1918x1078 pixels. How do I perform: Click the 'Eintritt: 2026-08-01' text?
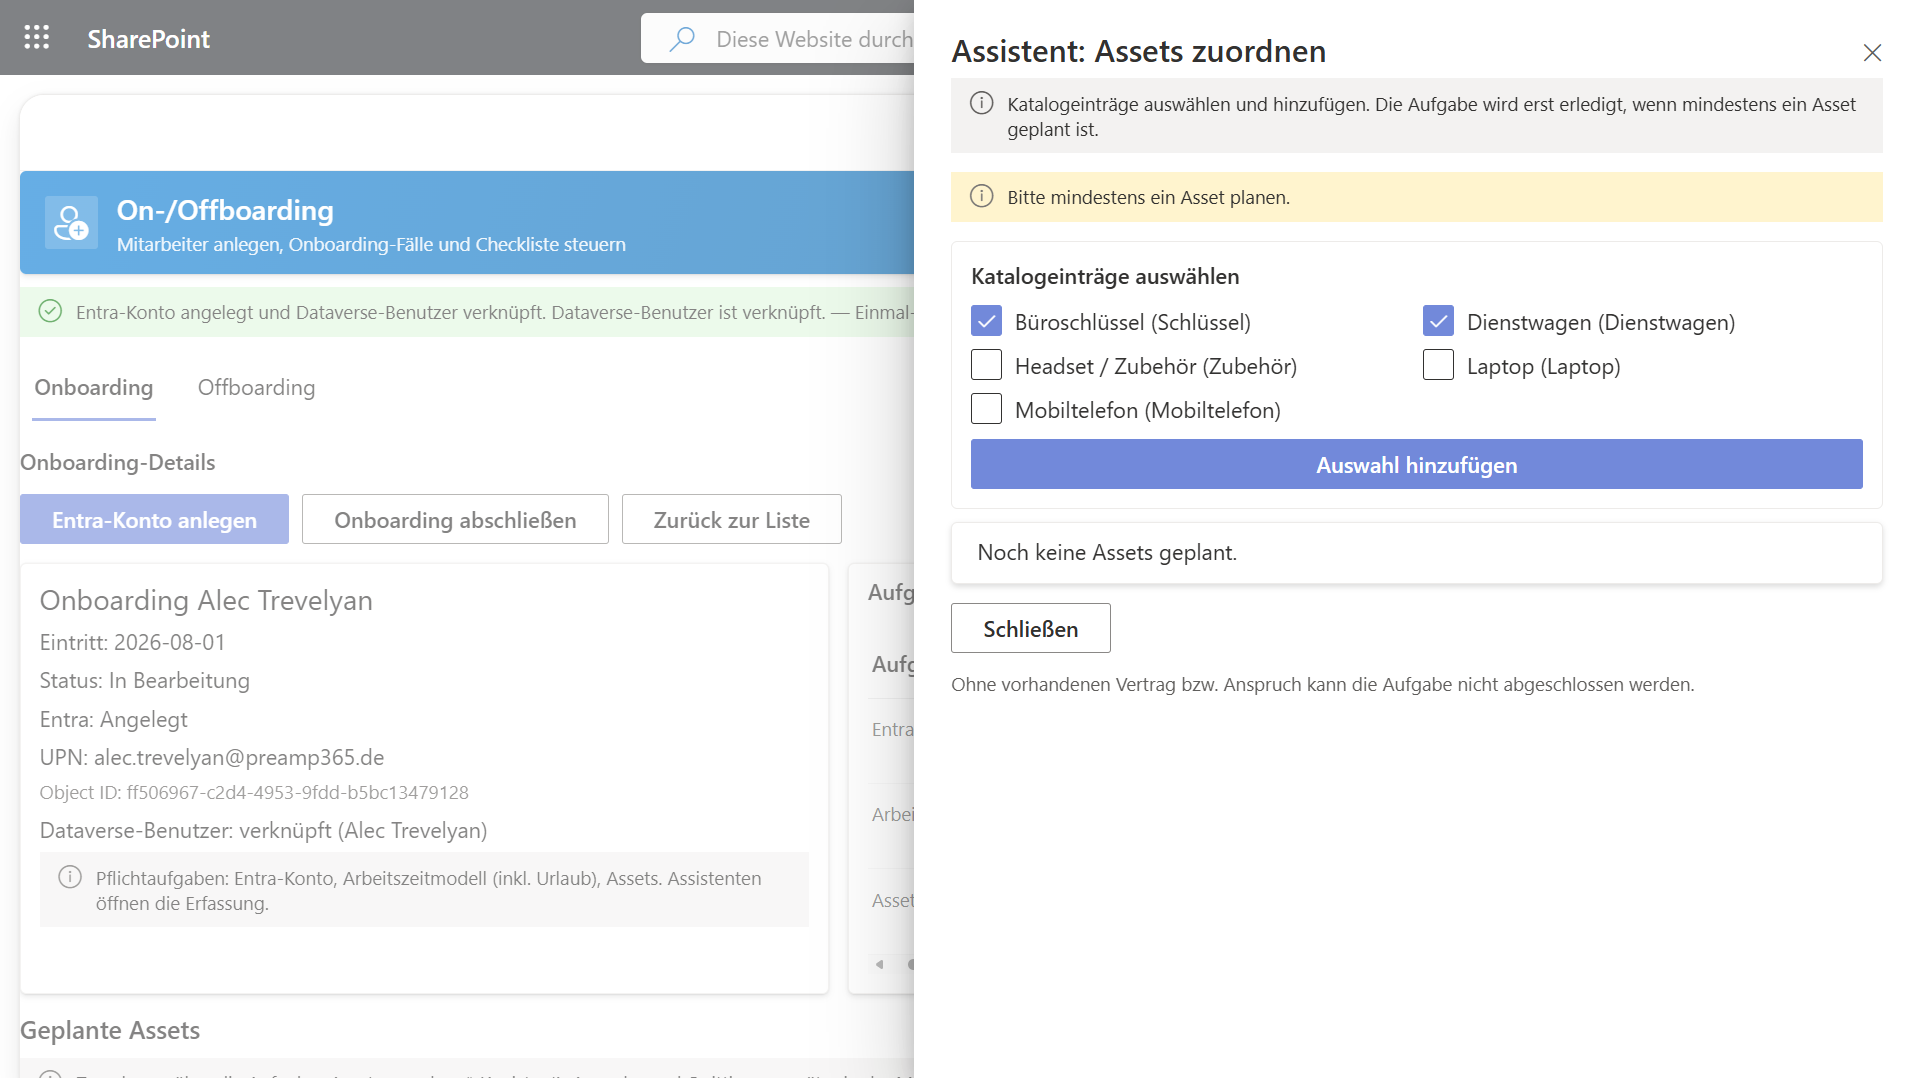click(132, 642)
